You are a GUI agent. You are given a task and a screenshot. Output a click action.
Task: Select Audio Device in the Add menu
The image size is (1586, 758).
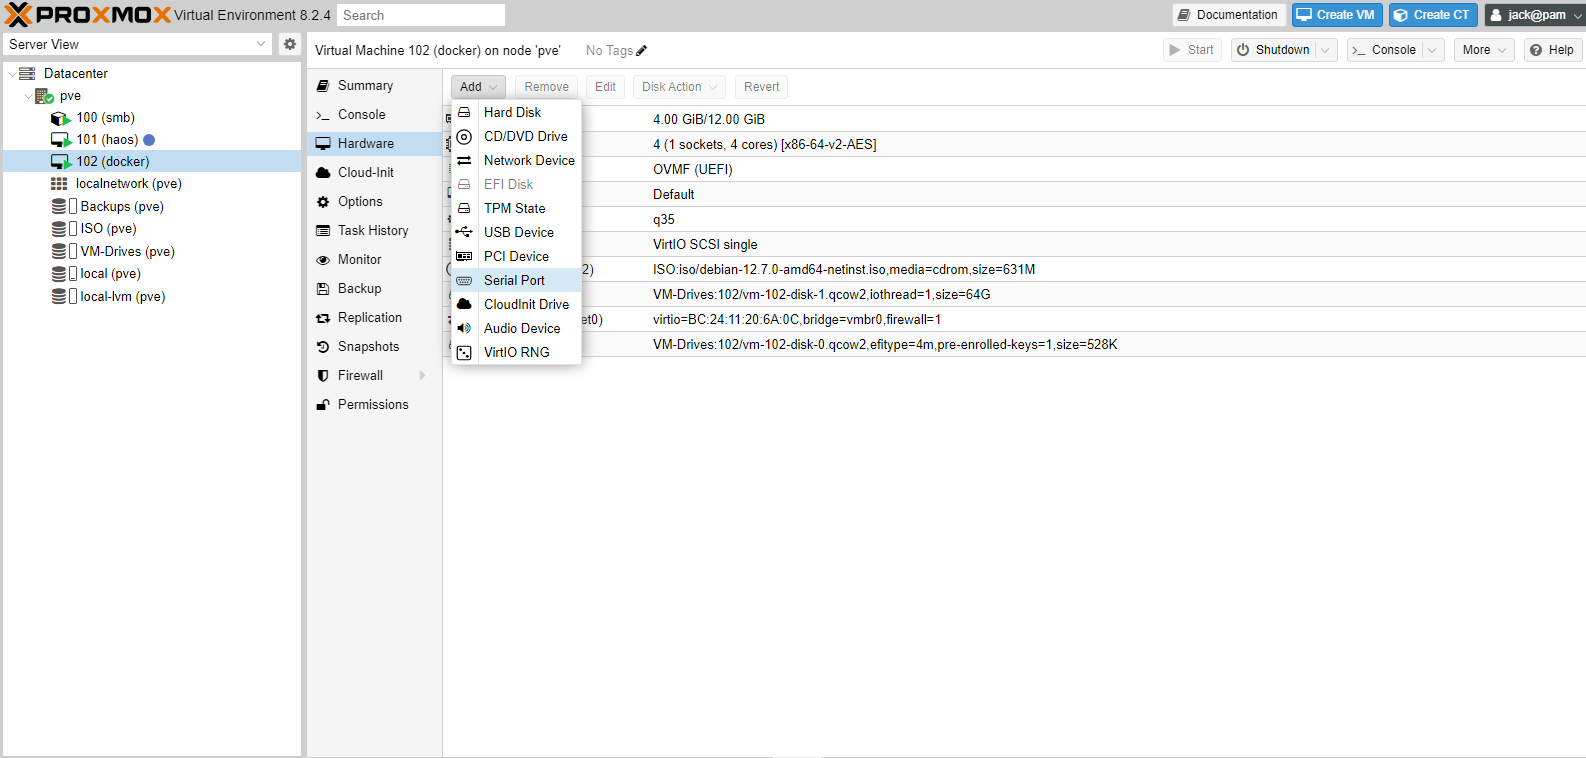(x=521, y=328)
